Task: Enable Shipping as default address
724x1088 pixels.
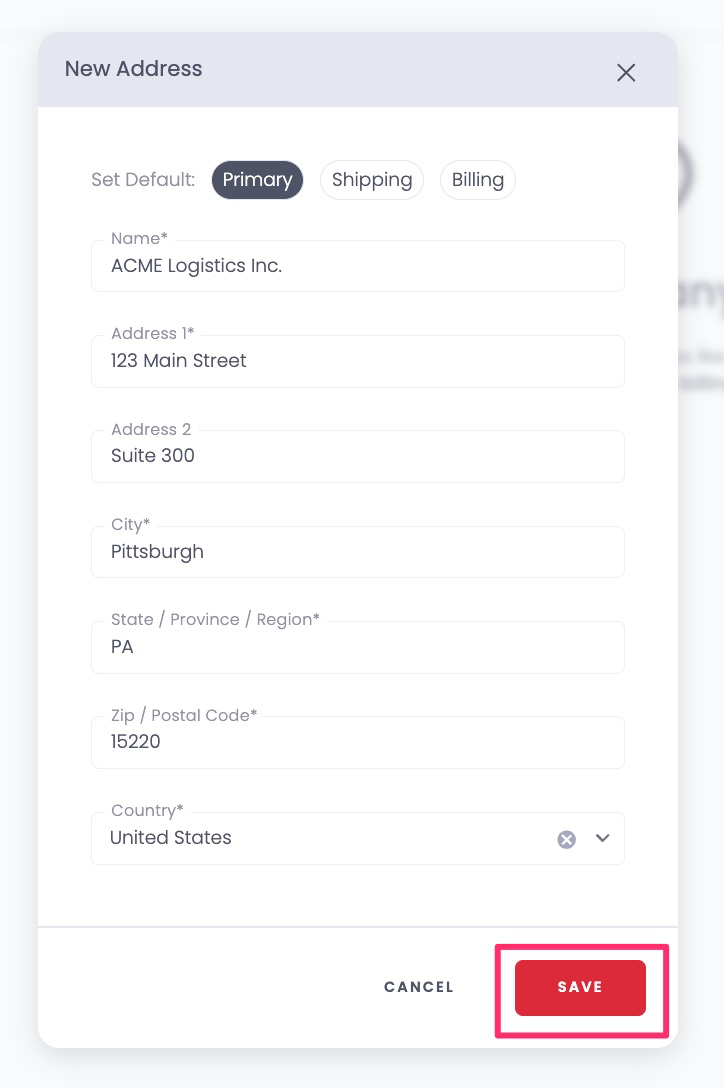Action: (372, 180)
